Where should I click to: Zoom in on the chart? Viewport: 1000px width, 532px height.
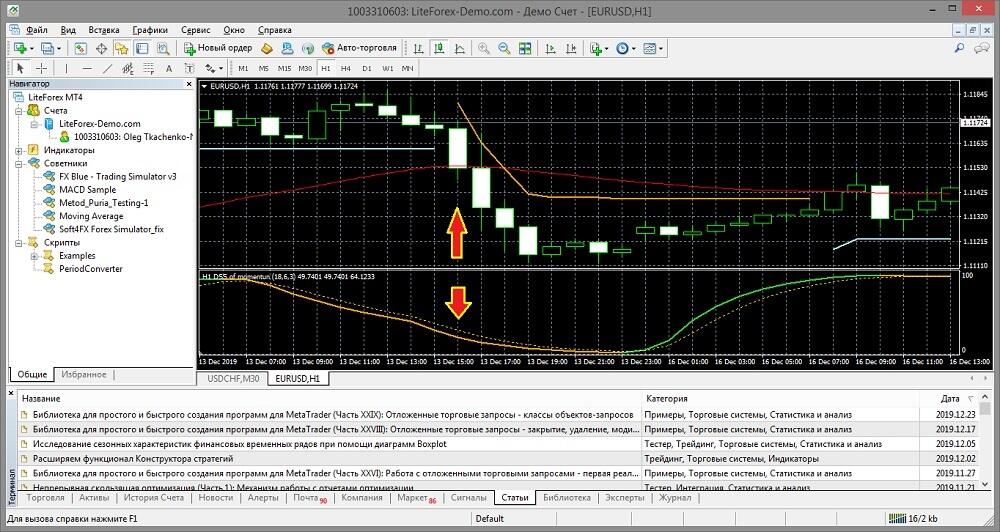click(484, 48)
